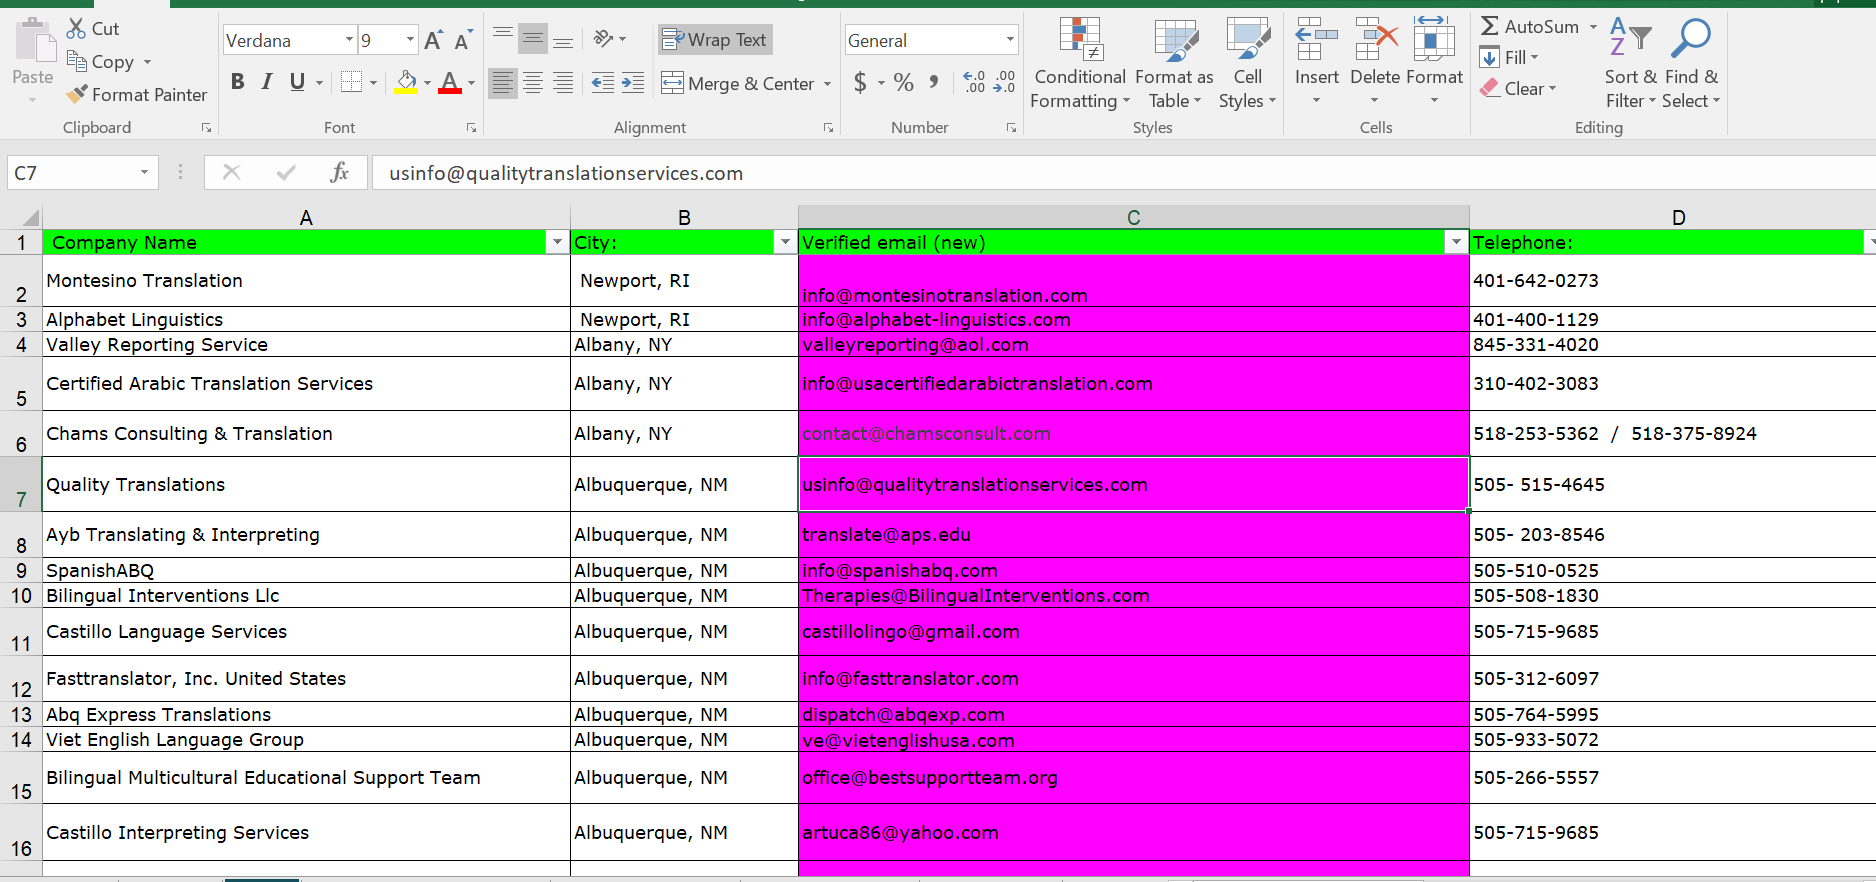
Task: Open Conditional Formatting menu
Action: click(x=1080, y=62)
